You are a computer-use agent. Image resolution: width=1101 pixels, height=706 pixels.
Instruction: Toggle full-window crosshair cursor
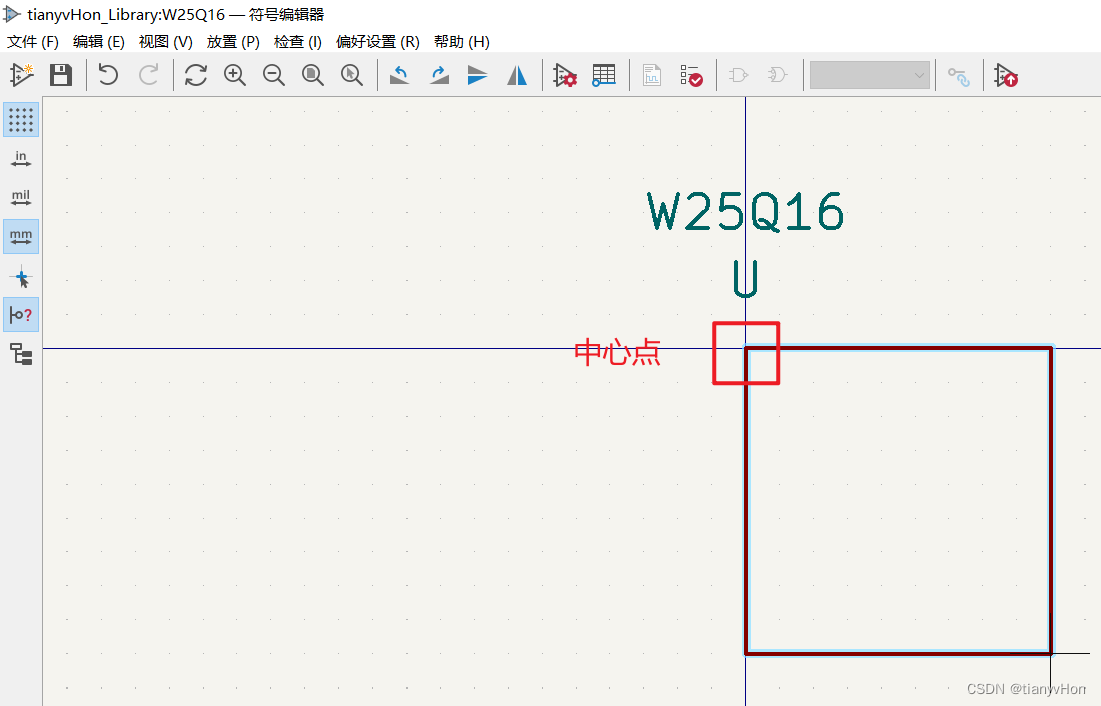click(21, 277)
